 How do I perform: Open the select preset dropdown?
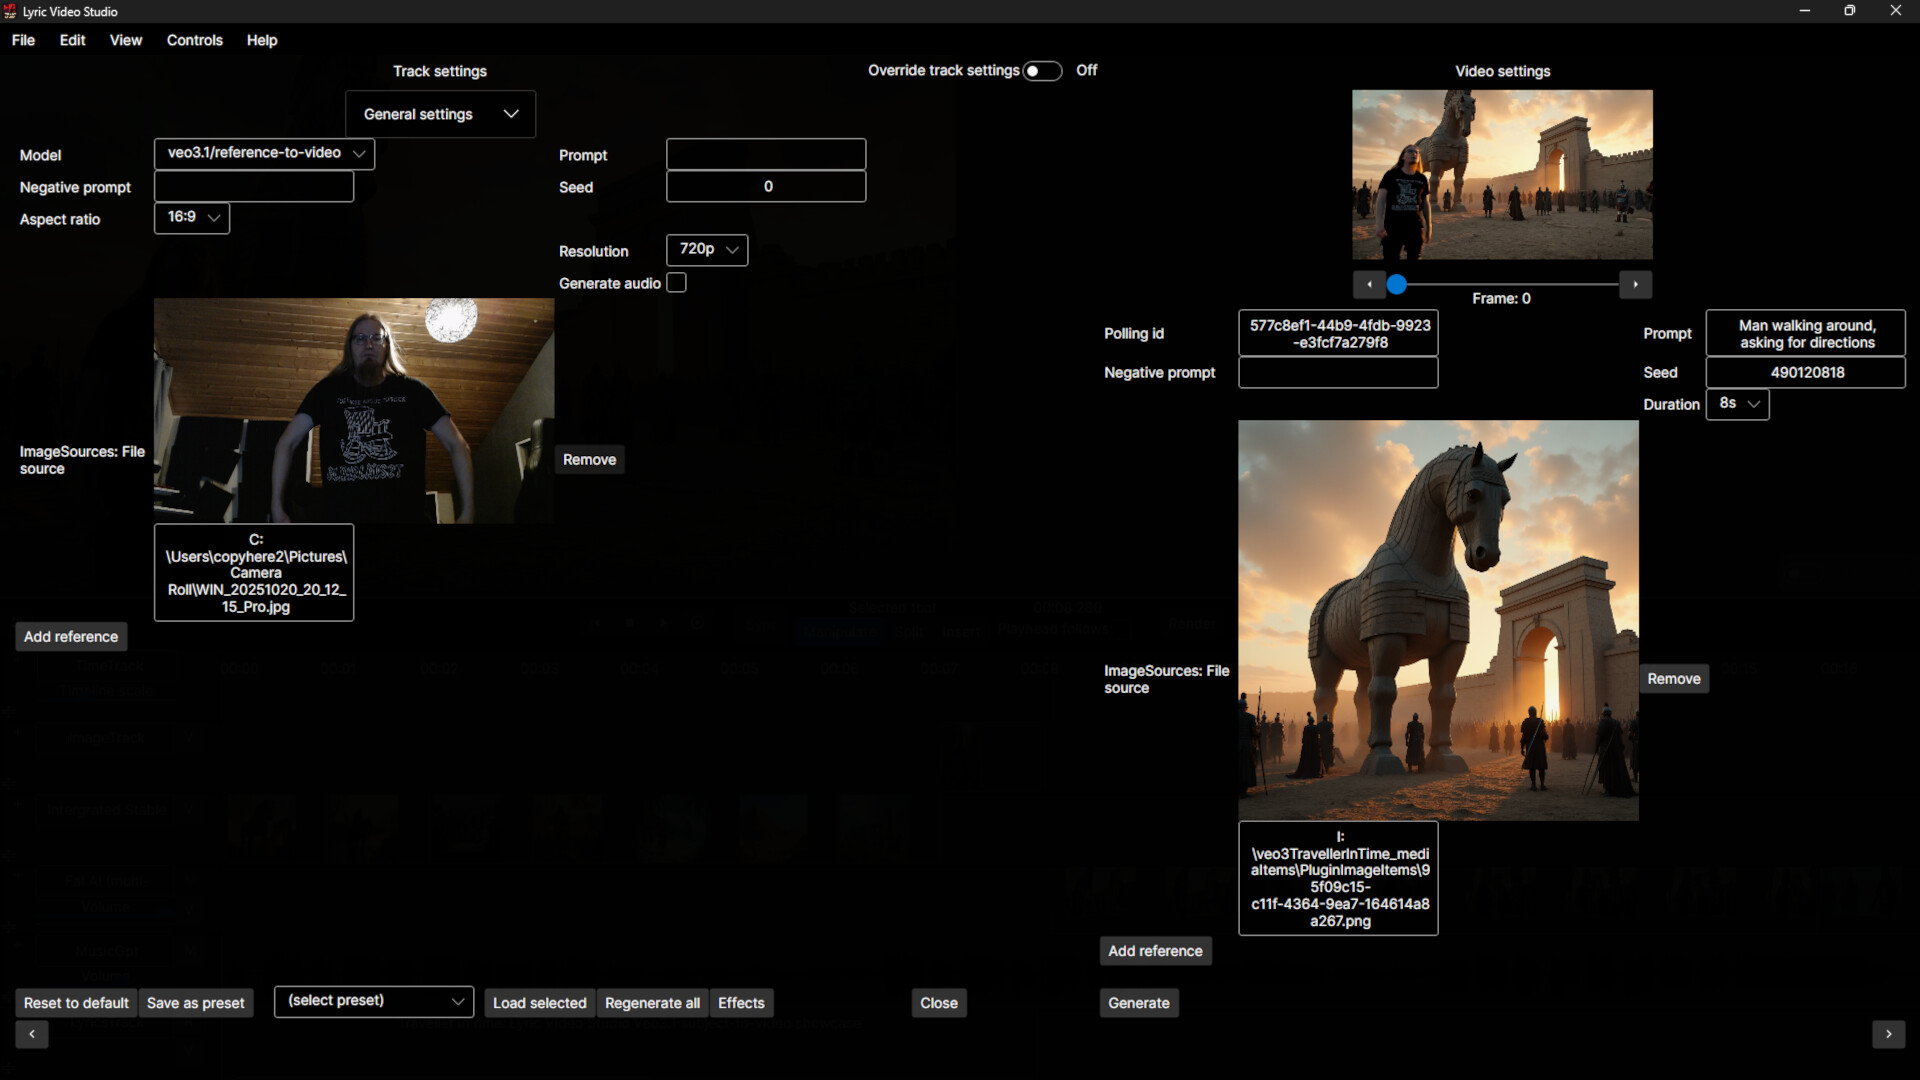click(x=373, y=1001)
